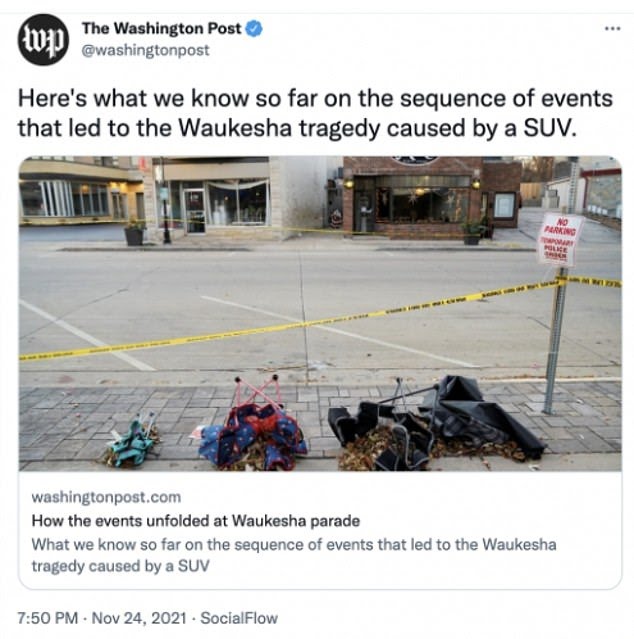Screen dimensions: 634x639
Task: Click the SocialFlow source label
Action: click(239, 618)
